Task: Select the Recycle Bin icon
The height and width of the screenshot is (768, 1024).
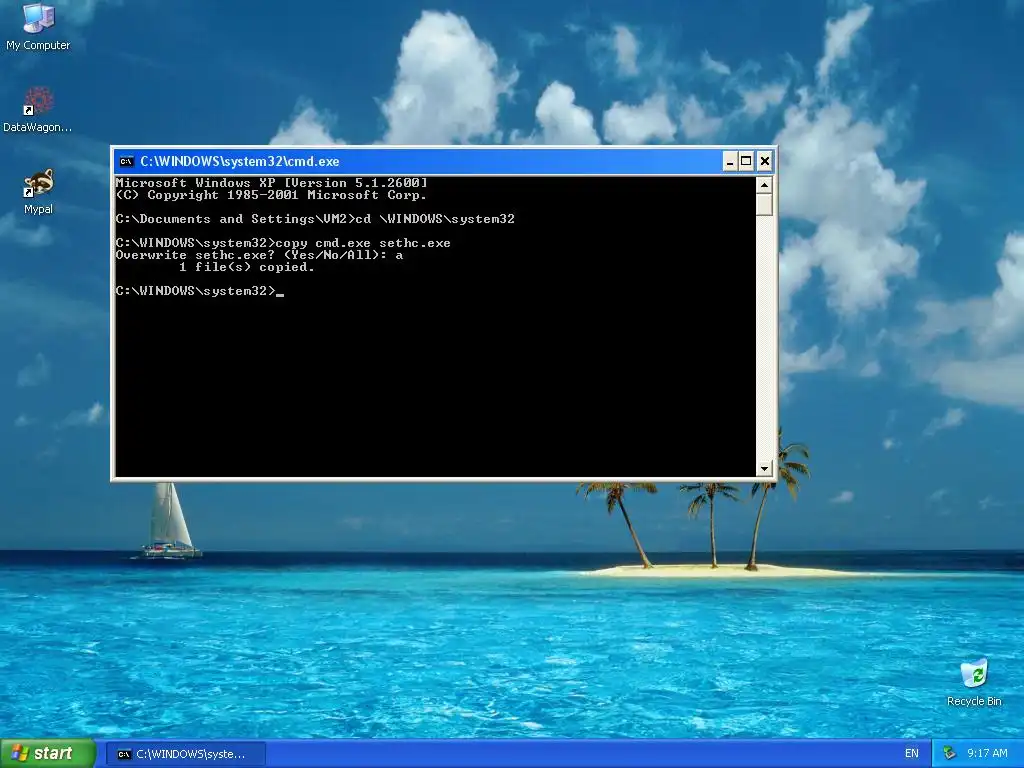Action: point(974,682)
